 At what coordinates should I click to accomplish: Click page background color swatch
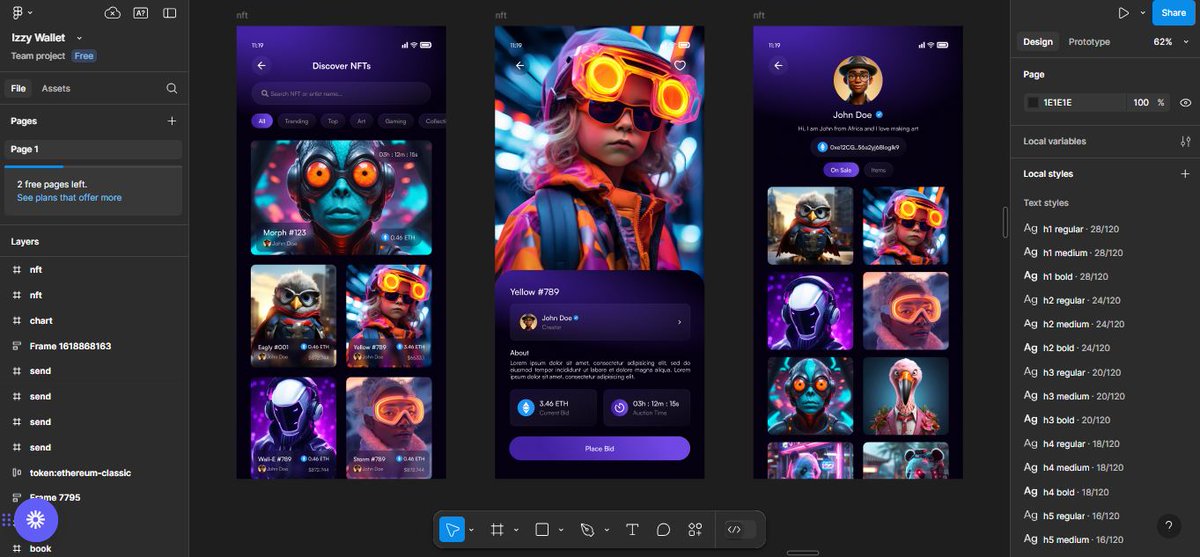pos(1033,102)
